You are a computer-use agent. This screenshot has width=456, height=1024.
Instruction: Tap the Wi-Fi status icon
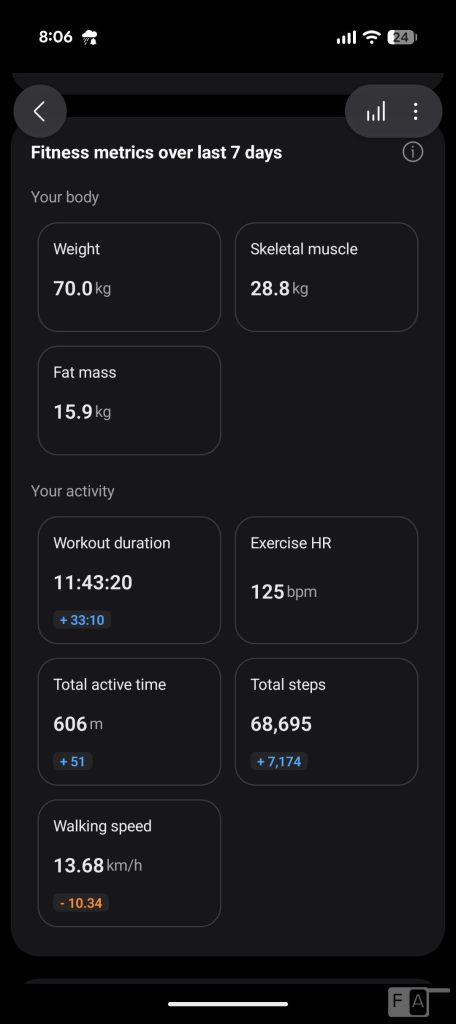(372, 37)
